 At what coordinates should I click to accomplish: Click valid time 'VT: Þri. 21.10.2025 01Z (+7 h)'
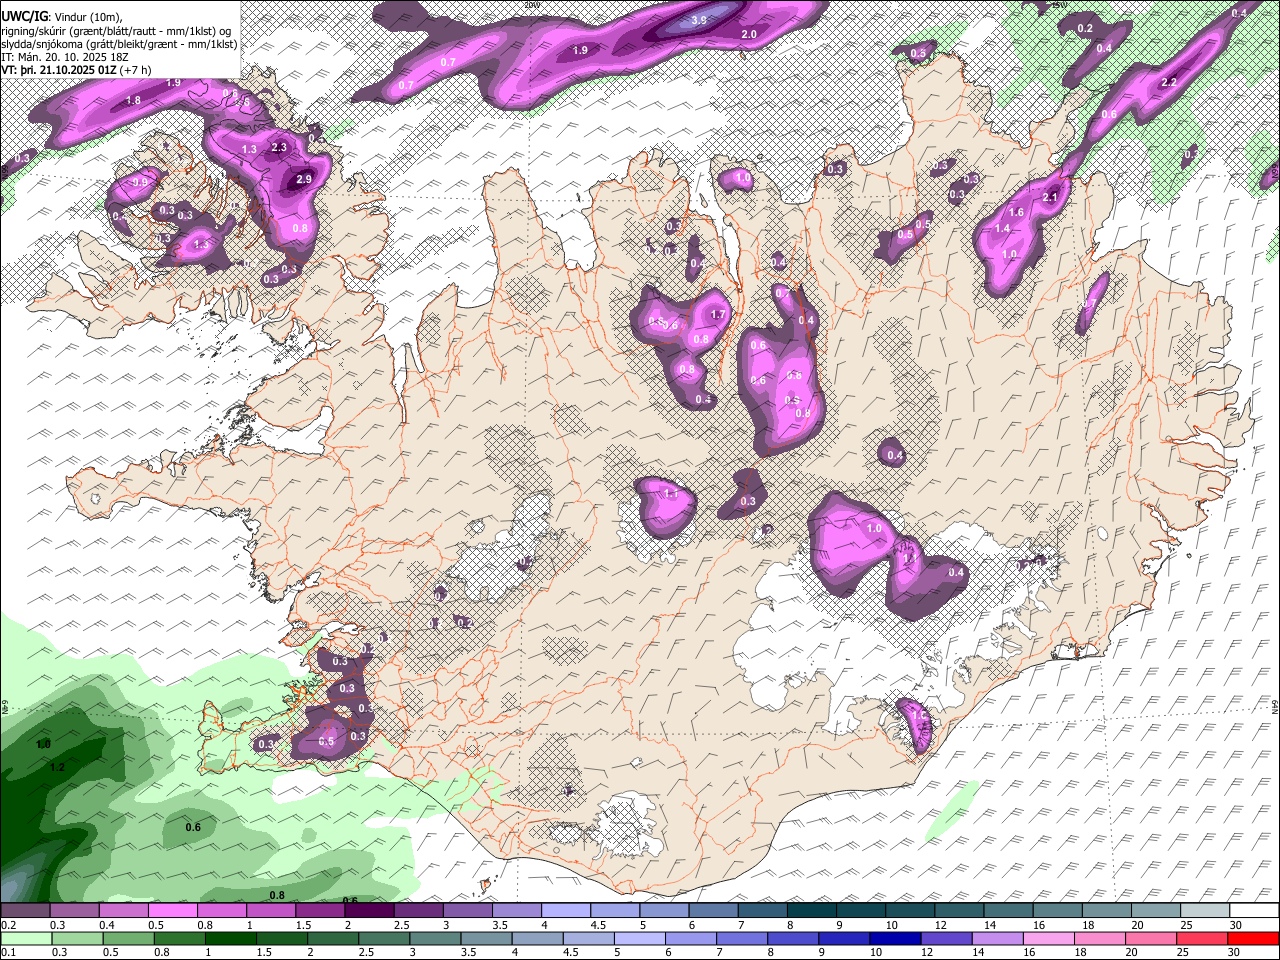pos(77,70)
